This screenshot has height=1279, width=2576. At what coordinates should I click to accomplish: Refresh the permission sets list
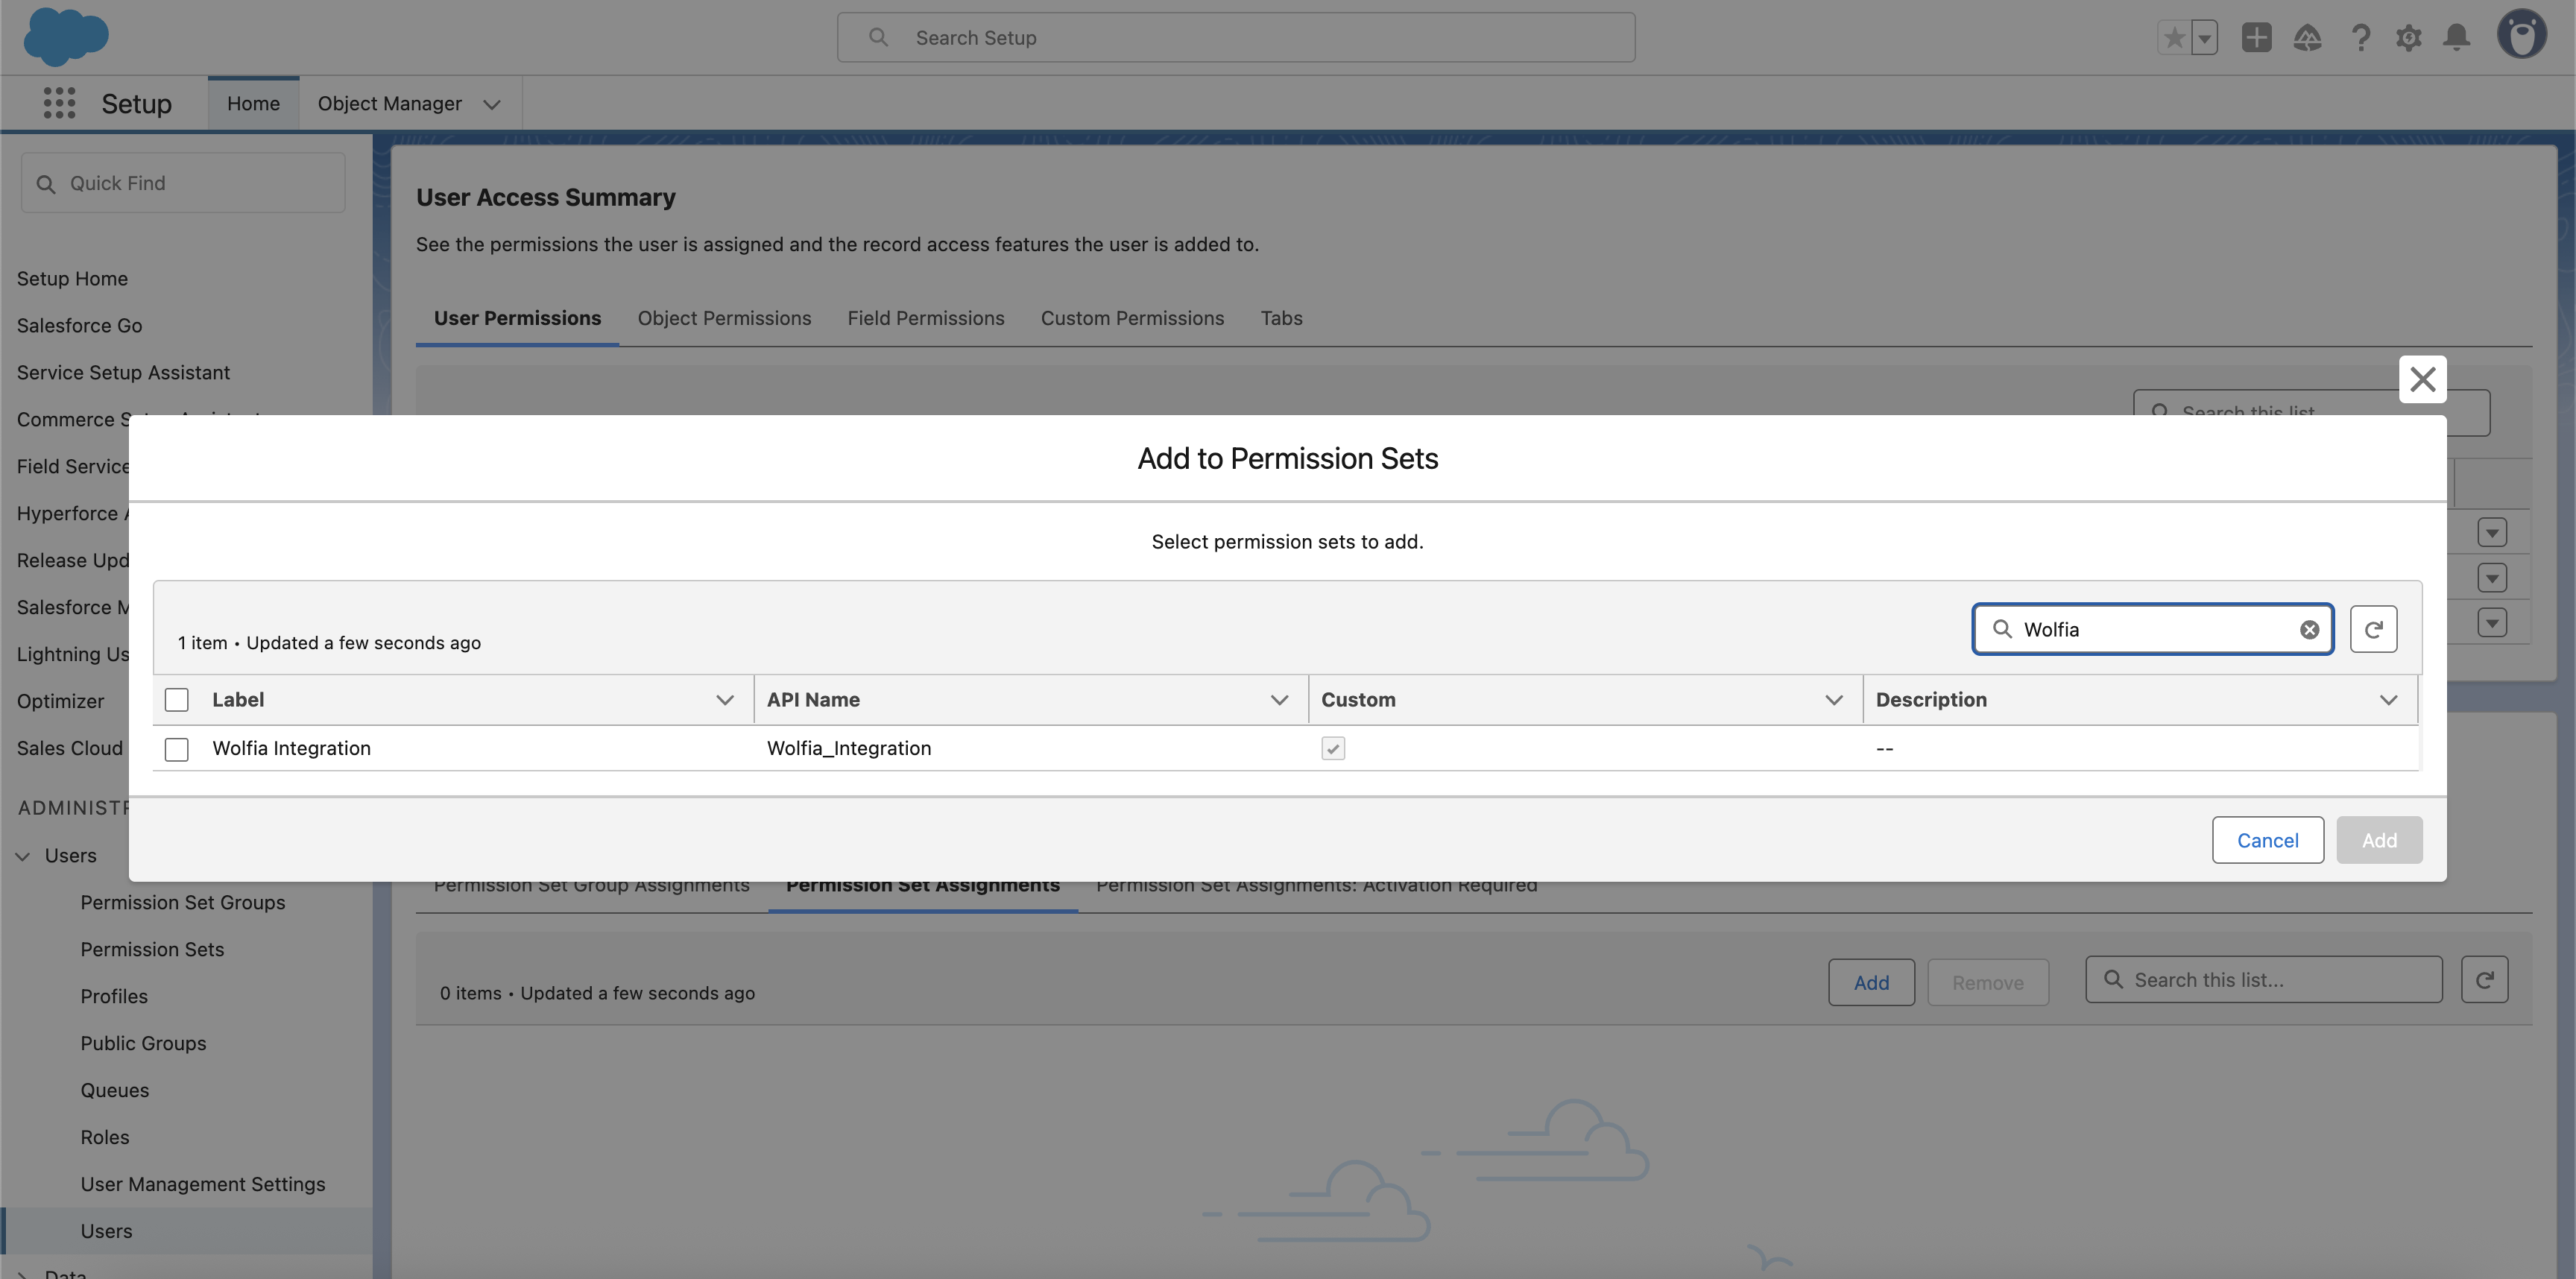click(2374, 629)
